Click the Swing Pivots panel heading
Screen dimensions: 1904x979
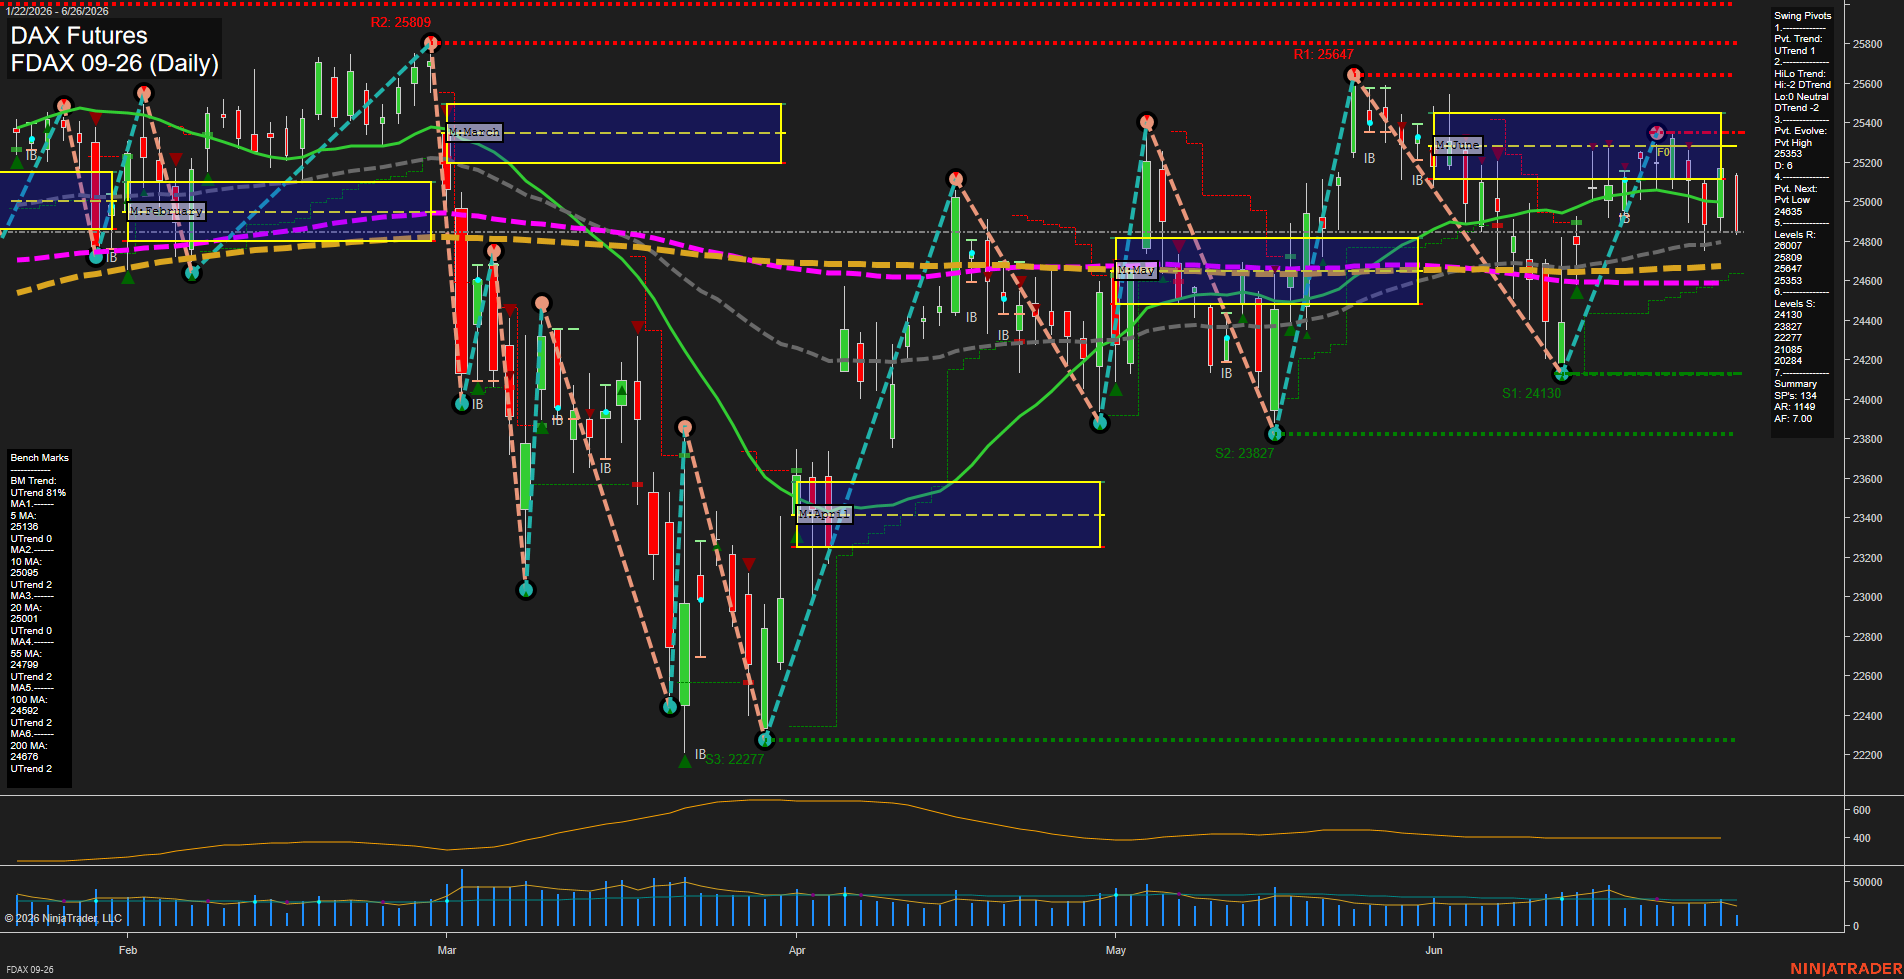coord(1803,16)
